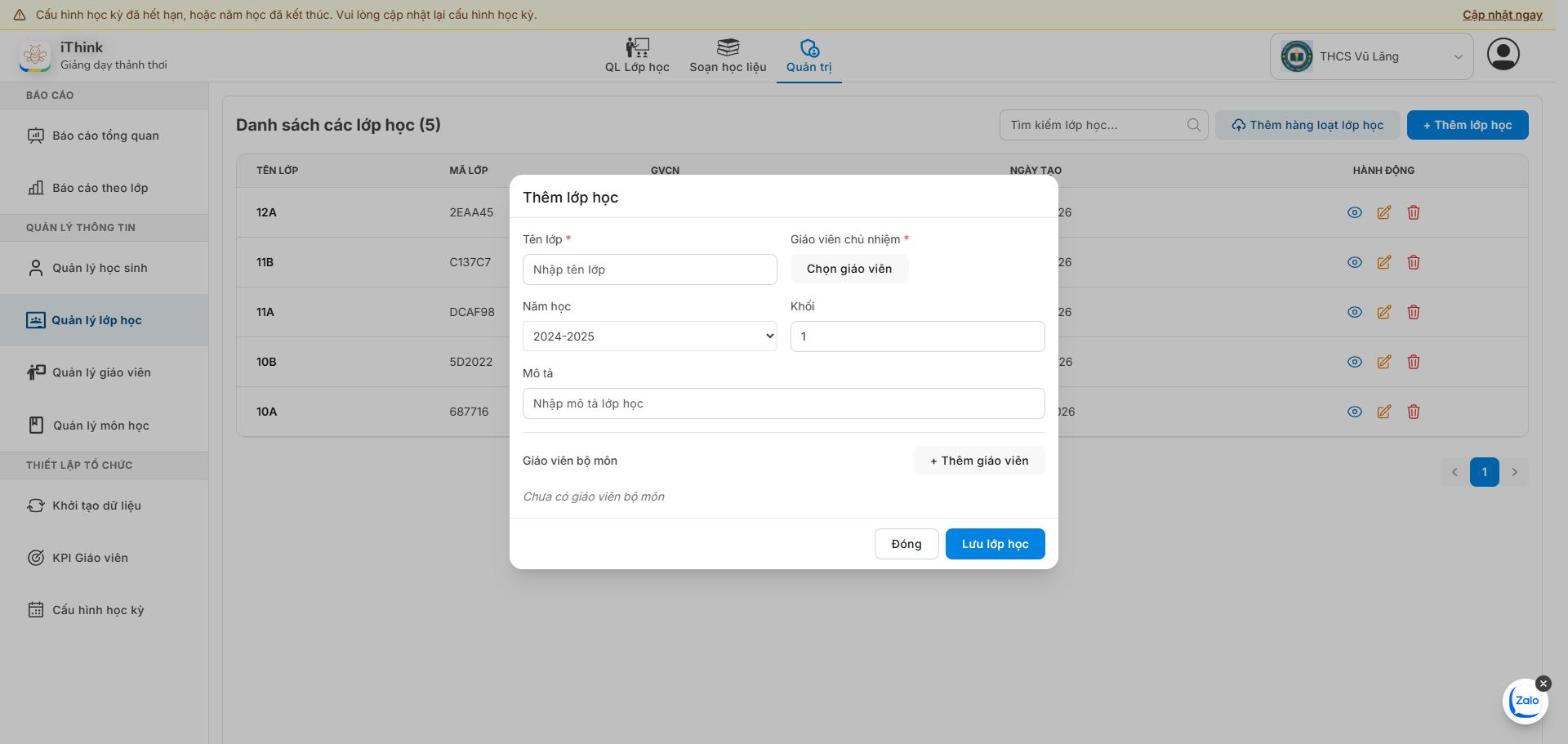Open the Zalo chat bubble
The height and width of the screenshot is (744, 1568).
1525,701
